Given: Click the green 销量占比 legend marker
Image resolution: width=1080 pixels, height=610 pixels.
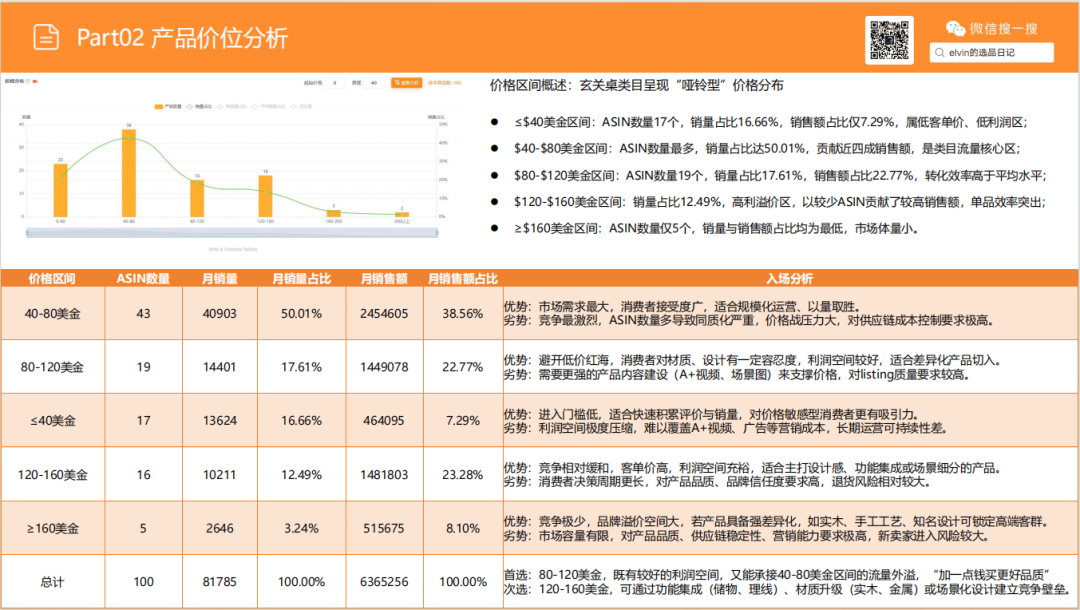Looking at the screenshot, I should 187,106.
